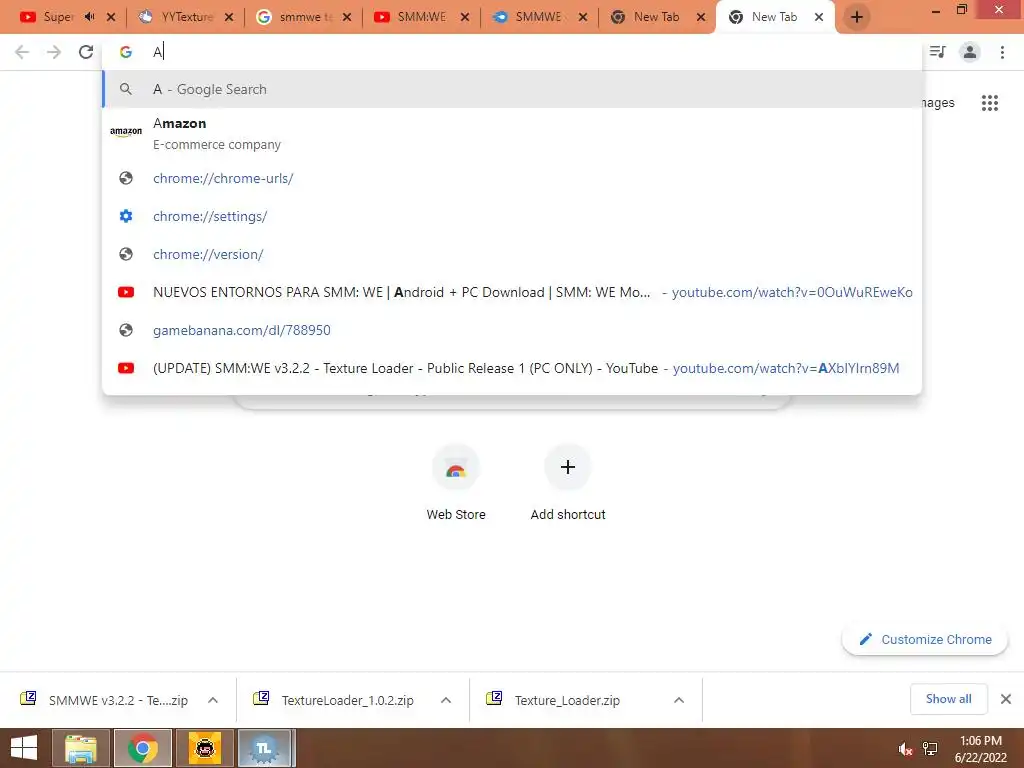Select the 'A - Google Search' suggestion
Viewport: 1024px width, 768px height.
[512, 89]
